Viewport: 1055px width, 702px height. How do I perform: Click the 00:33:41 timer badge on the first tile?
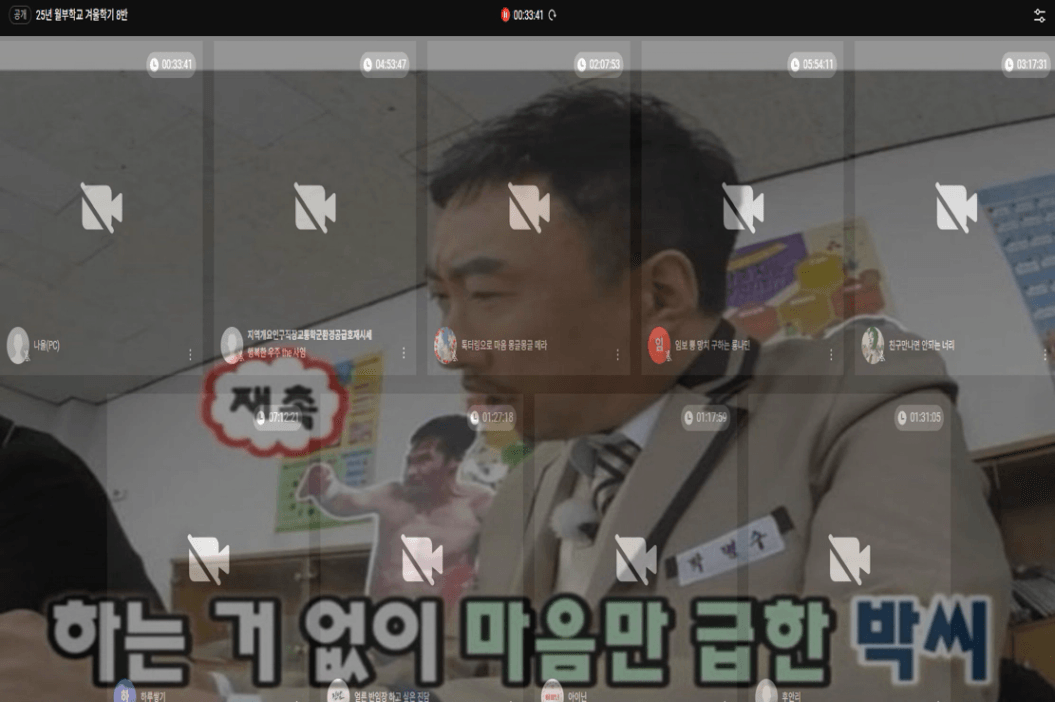[171, 65]
